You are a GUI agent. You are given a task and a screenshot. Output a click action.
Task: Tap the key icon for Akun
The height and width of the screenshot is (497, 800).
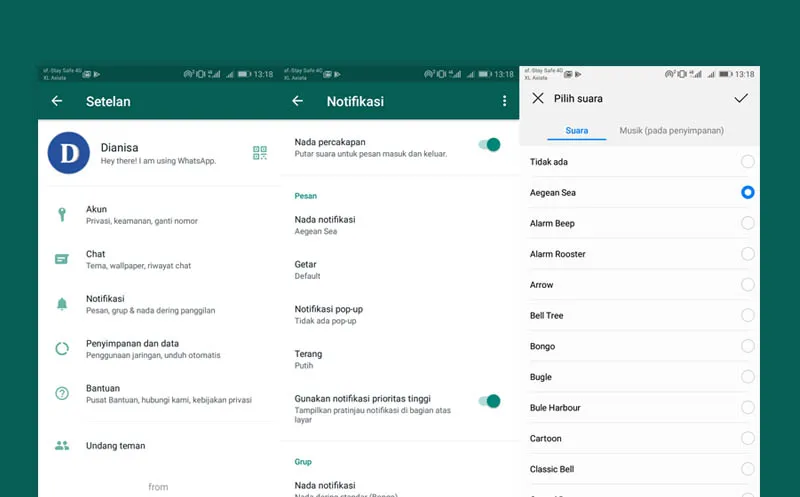62,214
